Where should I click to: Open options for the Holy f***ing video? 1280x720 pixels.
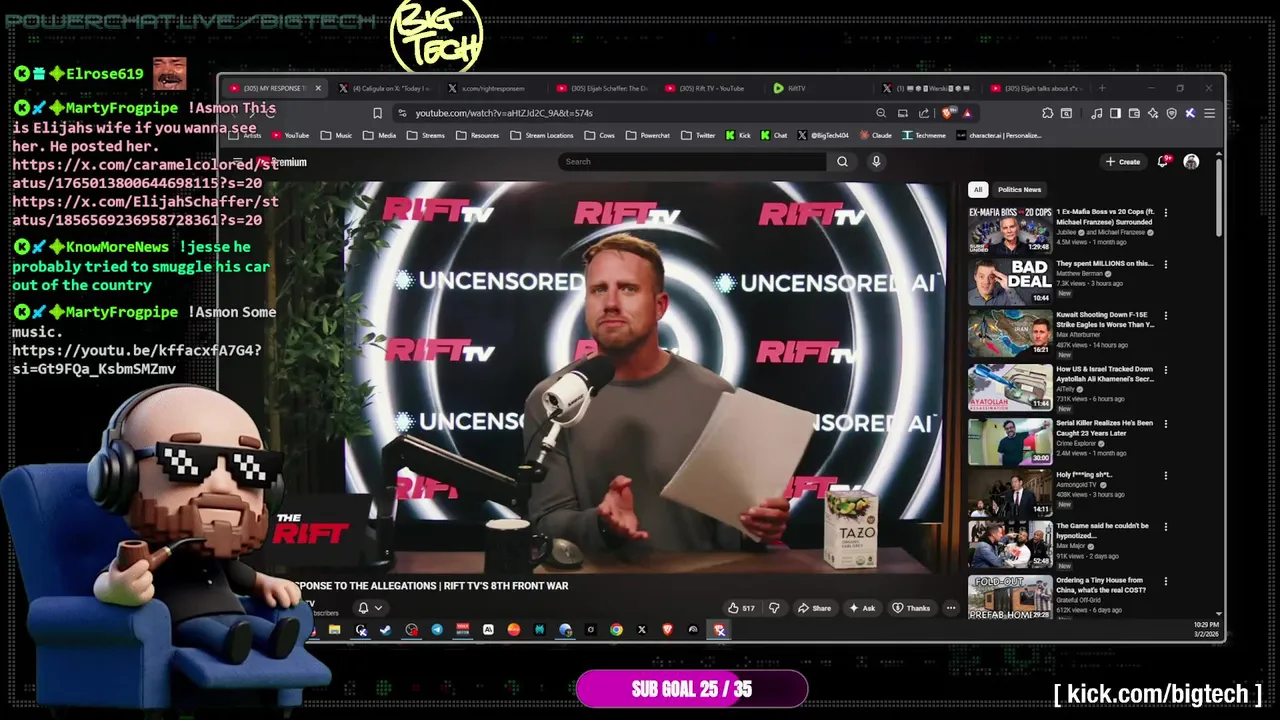[1165, 475]
